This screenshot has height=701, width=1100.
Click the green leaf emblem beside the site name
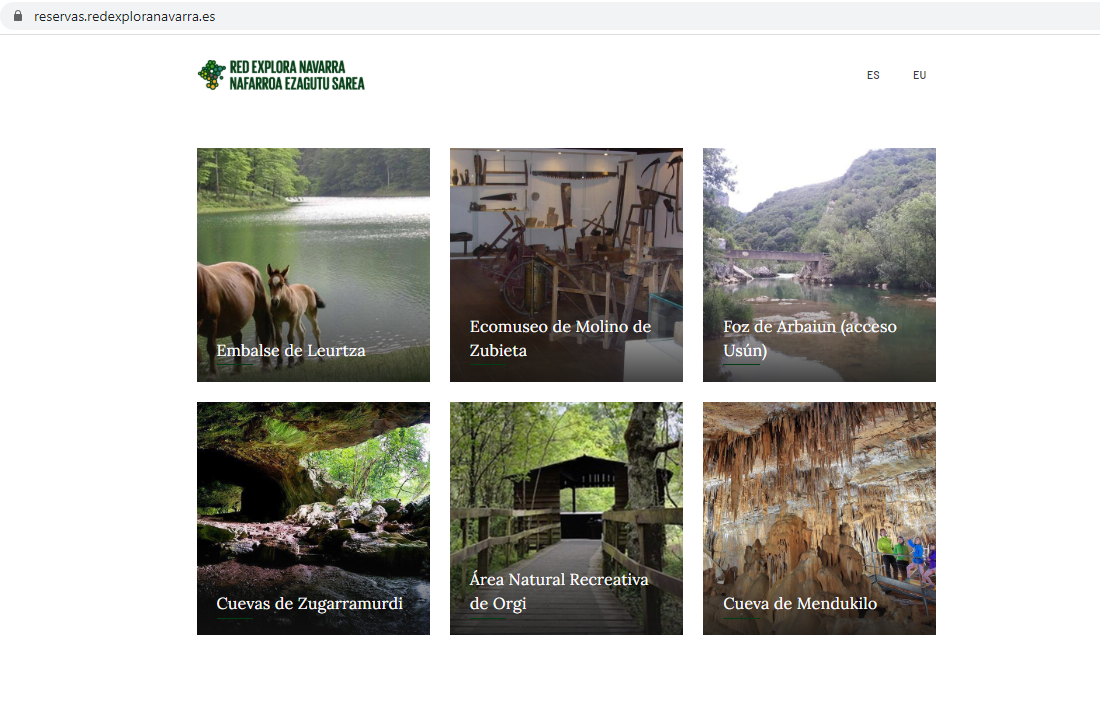211,74
